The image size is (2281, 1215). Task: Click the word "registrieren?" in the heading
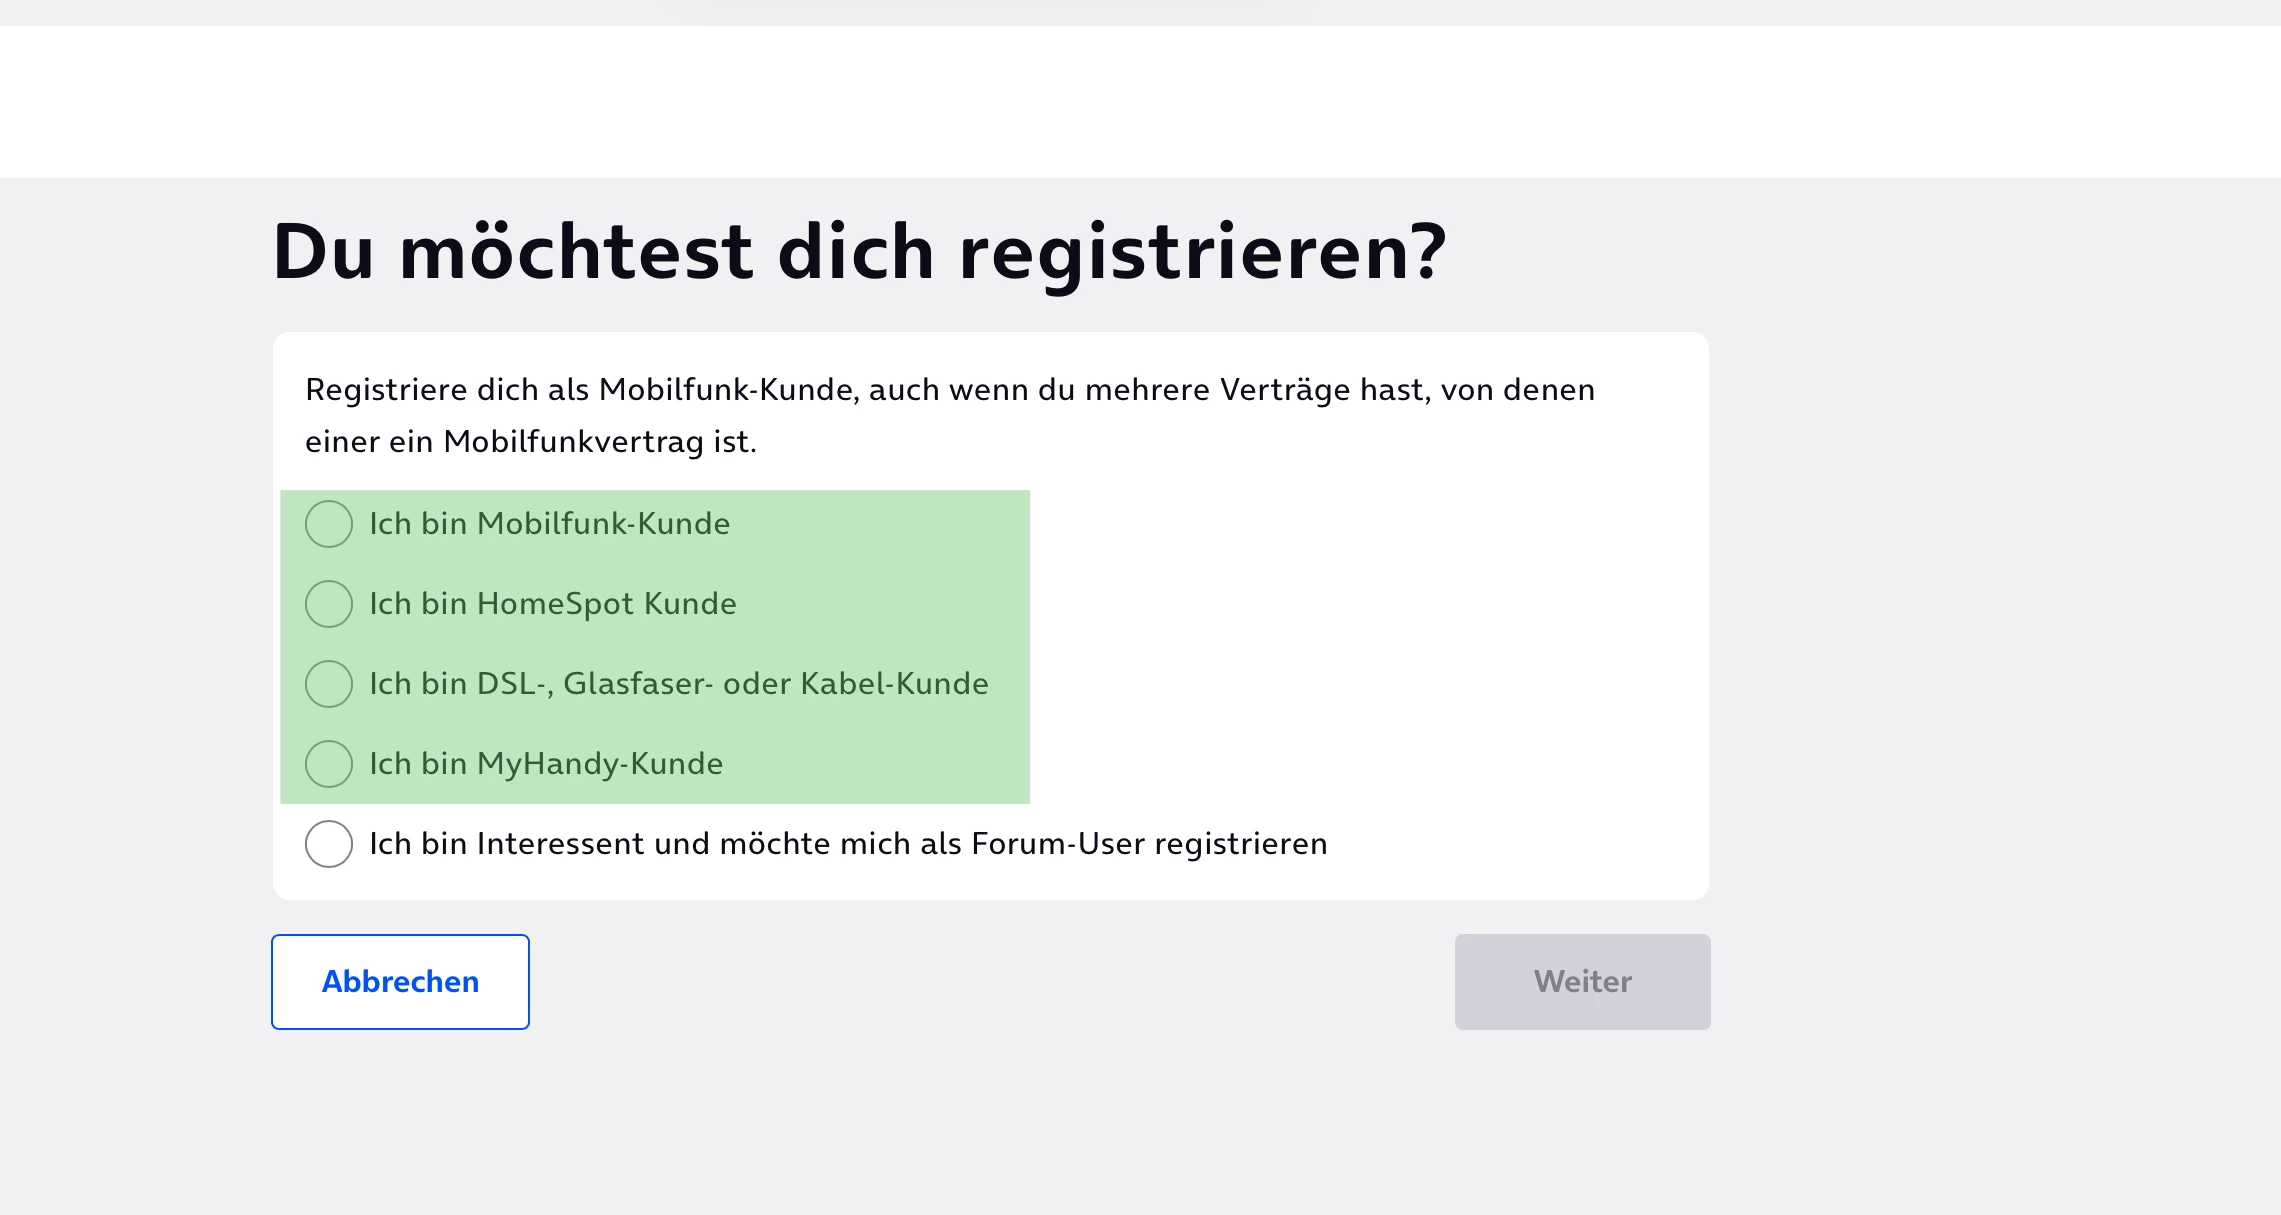(1202, 252)
